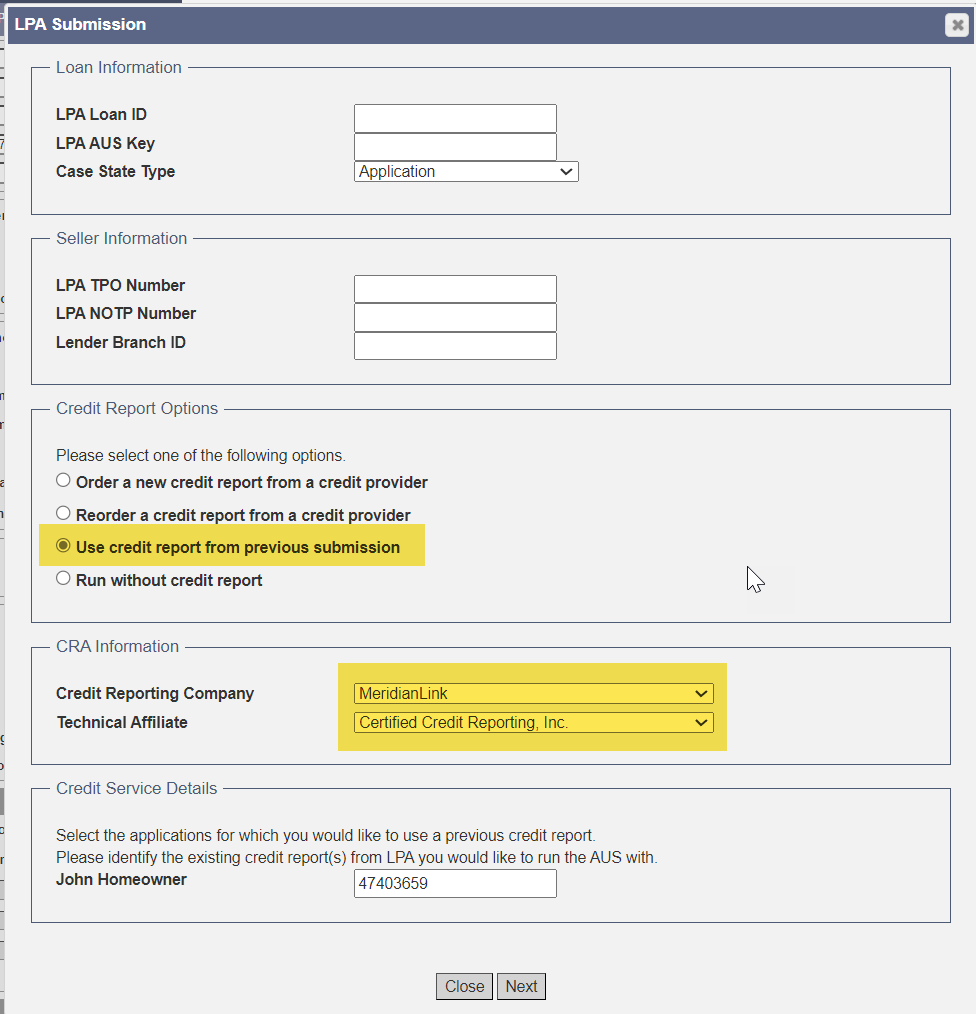Click the 'Seller Information' section heading

click(122, 238)
